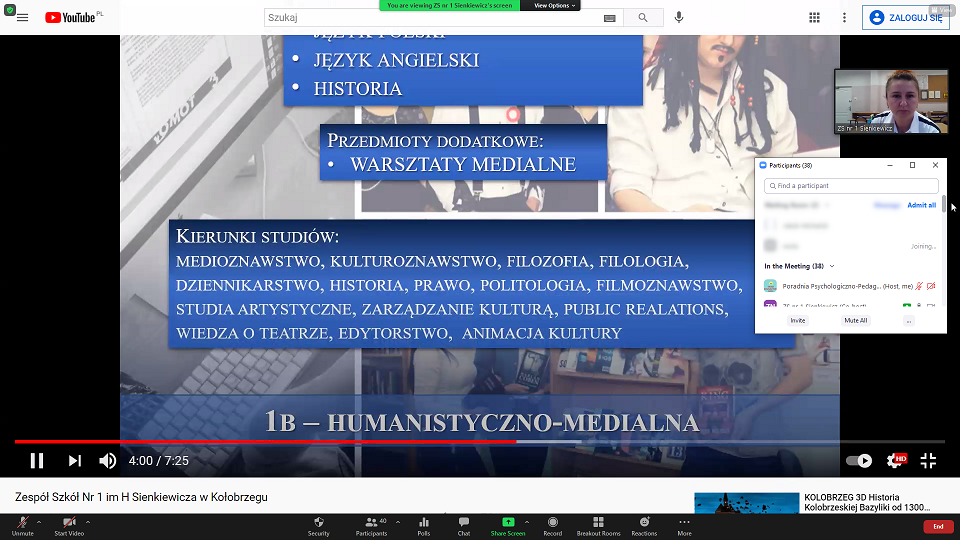Click the red End meeting button
The height and width of the screenshot is (540, 960).
coord(938,527)
